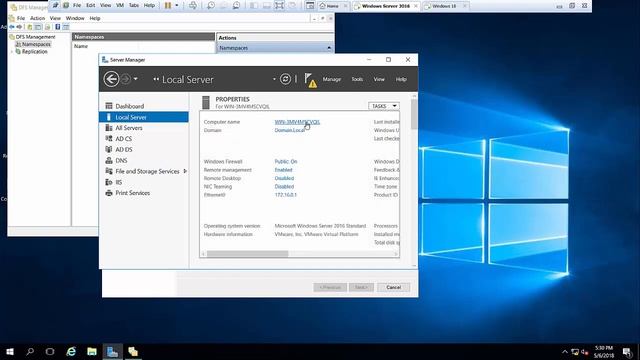Open notifications flag with warning
This screenshot has height=360, width=640.
(x=310, y=80)
